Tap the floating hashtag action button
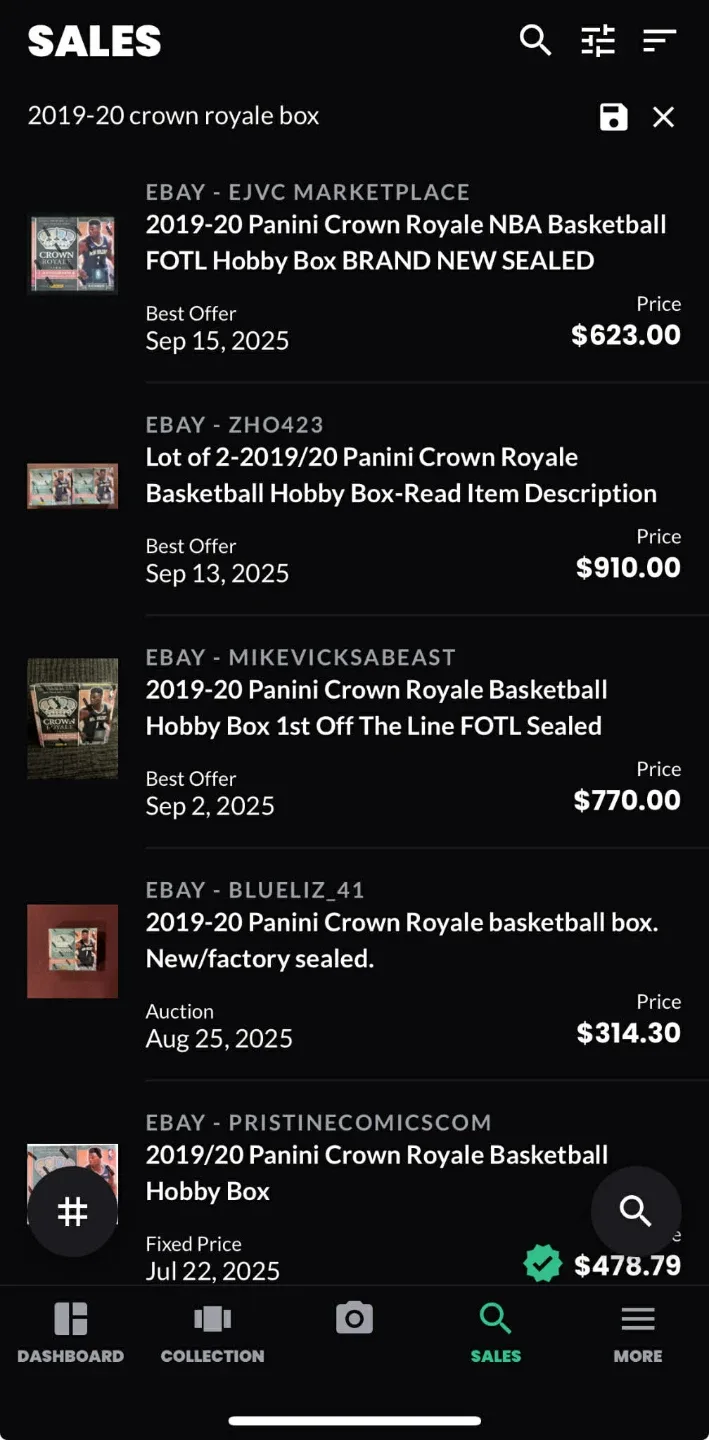The width and height of the screenshot is (709, 1440). point(72,1211)
